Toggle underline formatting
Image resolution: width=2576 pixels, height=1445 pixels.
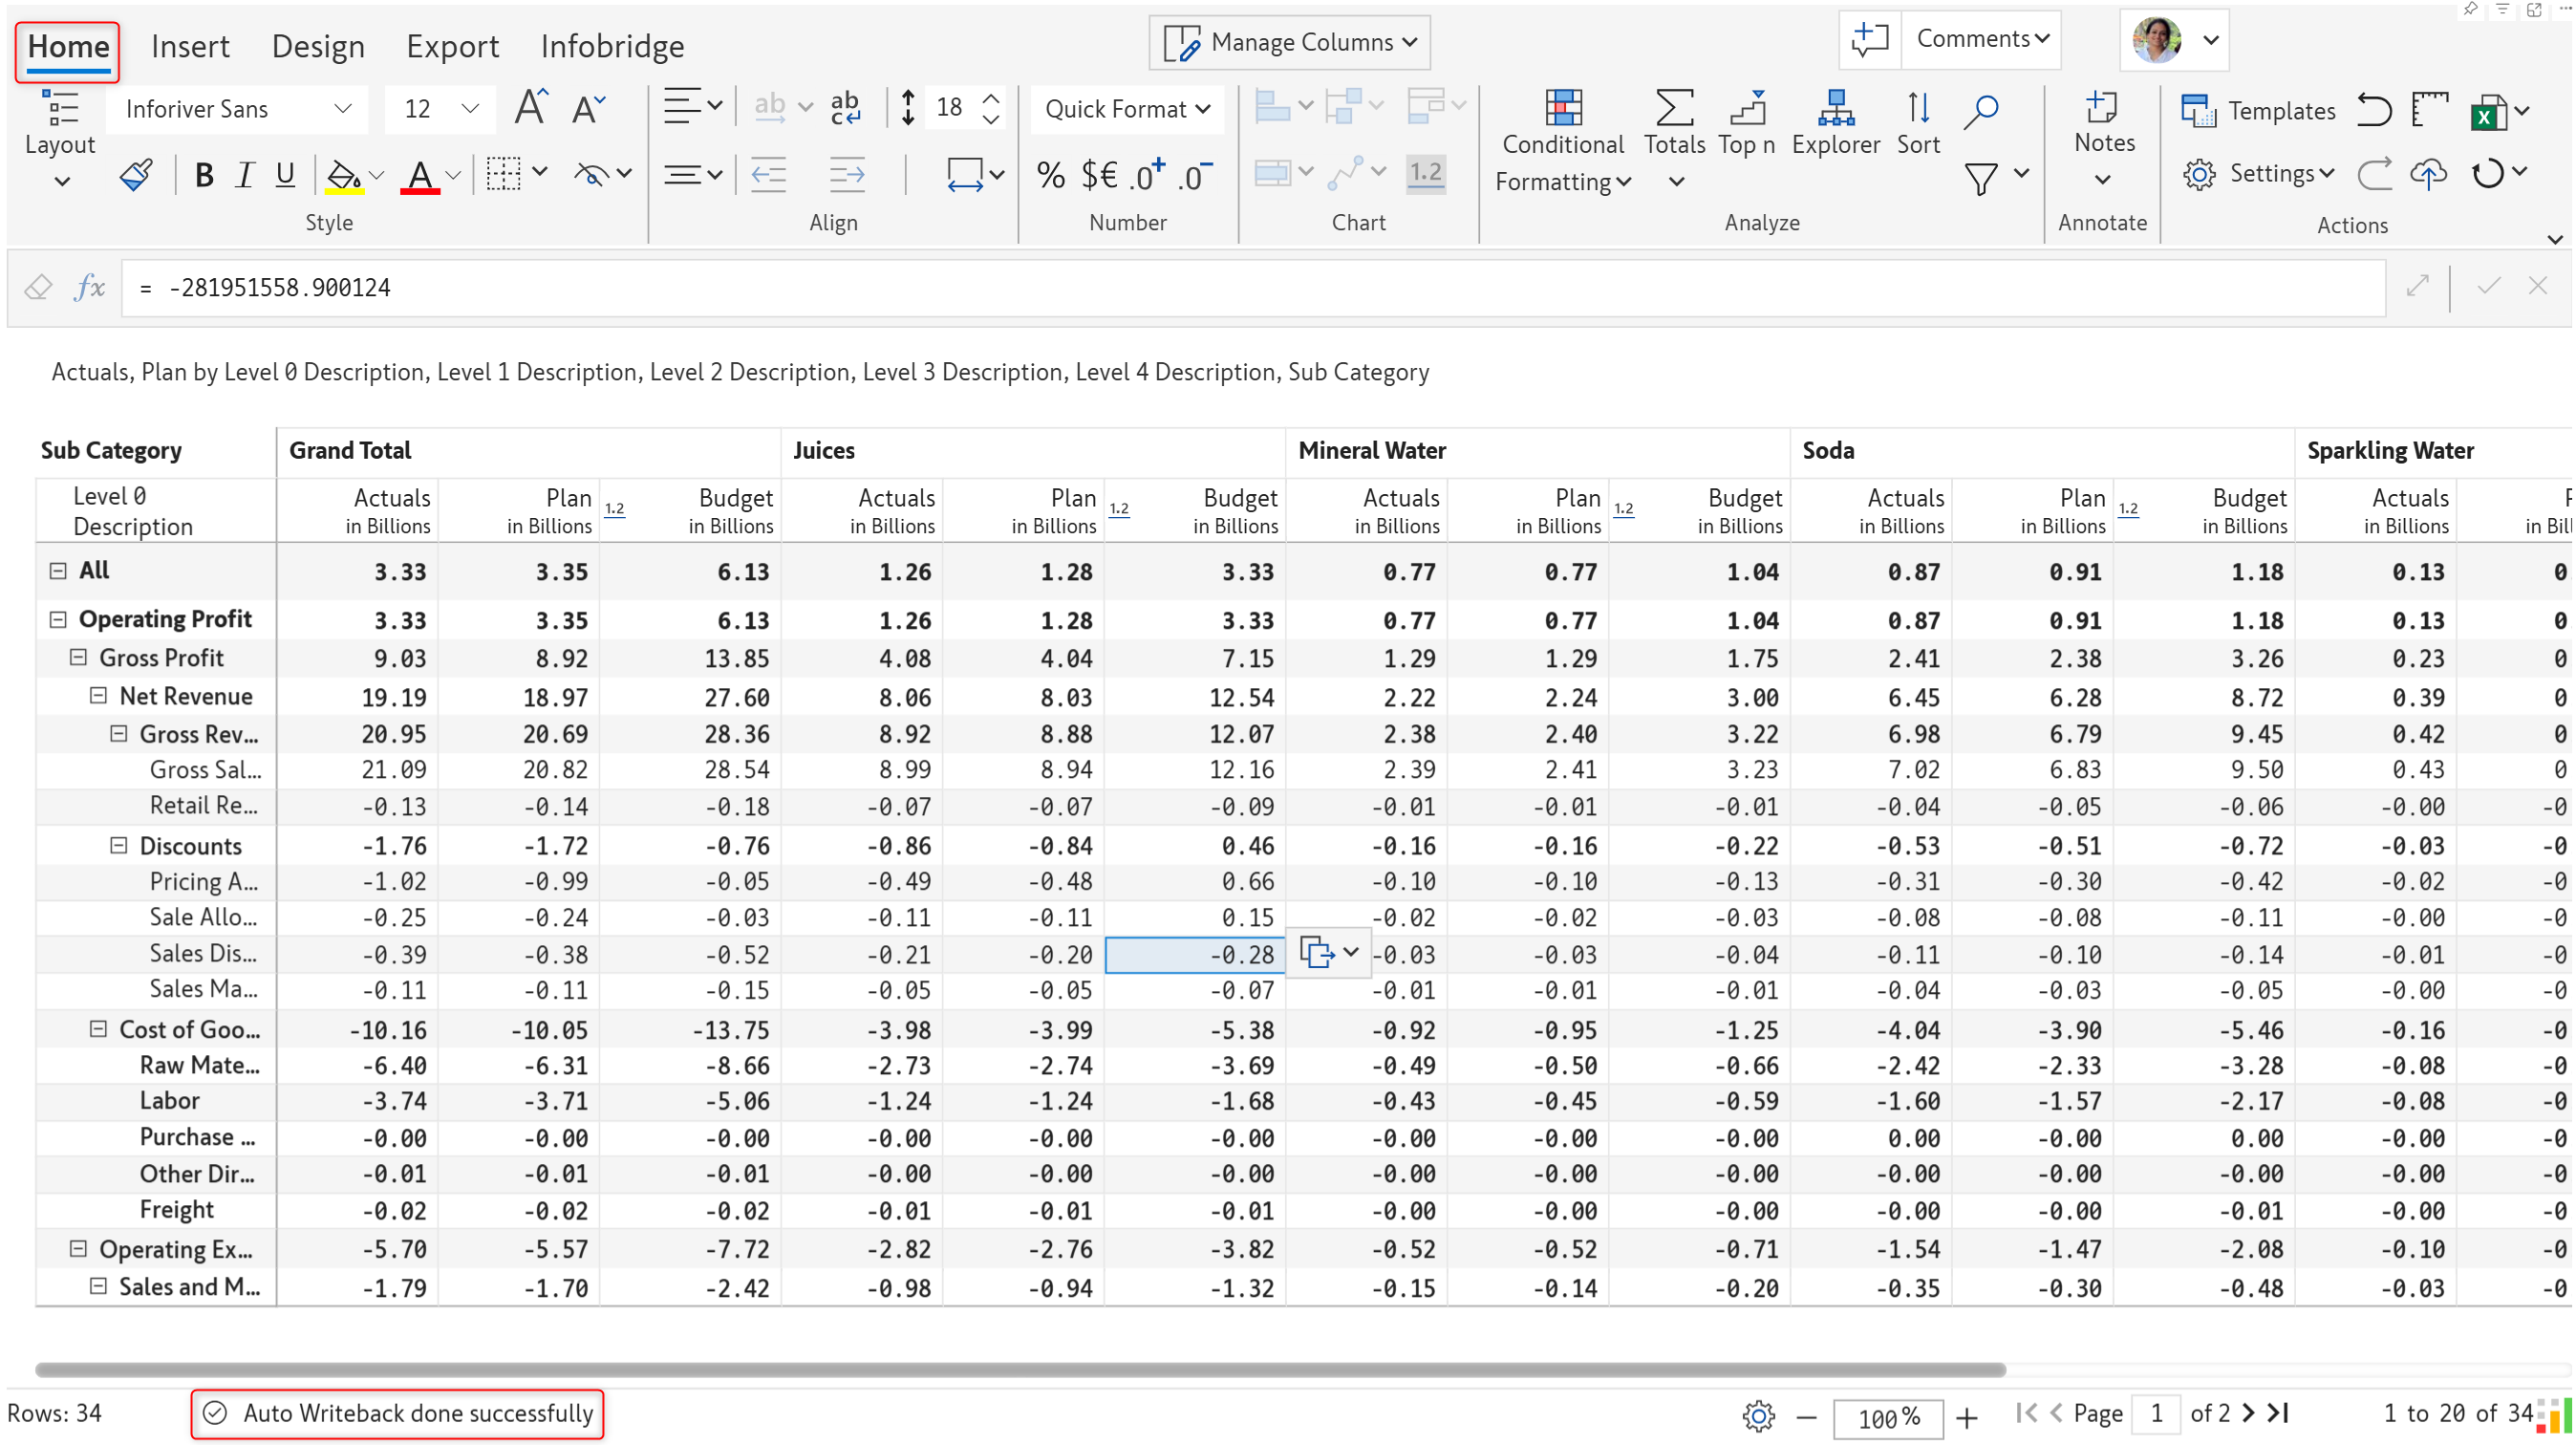point(285,175)
